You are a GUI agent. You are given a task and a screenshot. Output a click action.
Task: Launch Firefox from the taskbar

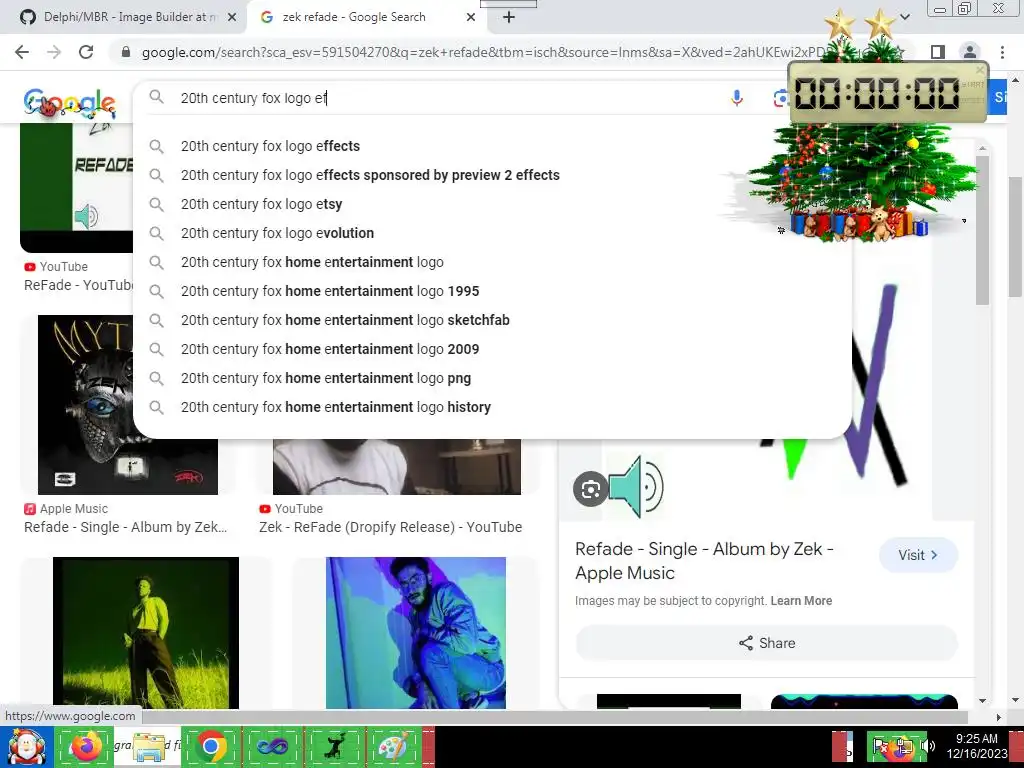tap(86, 746)
